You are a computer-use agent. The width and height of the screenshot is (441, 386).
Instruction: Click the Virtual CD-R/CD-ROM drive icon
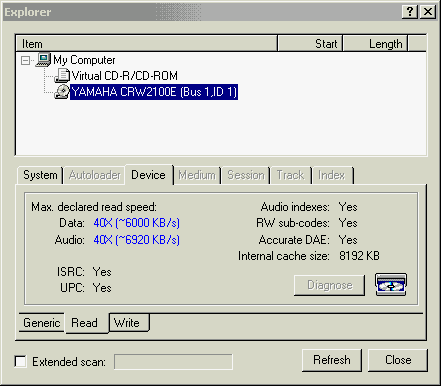[62, 76]
